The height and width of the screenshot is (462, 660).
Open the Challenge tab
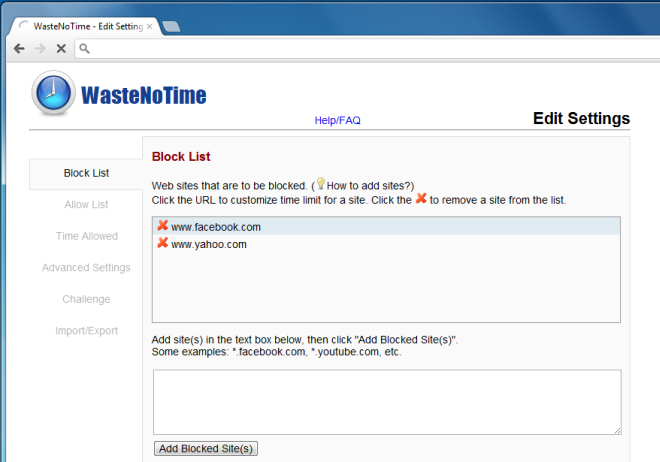[x=86, y=299]
